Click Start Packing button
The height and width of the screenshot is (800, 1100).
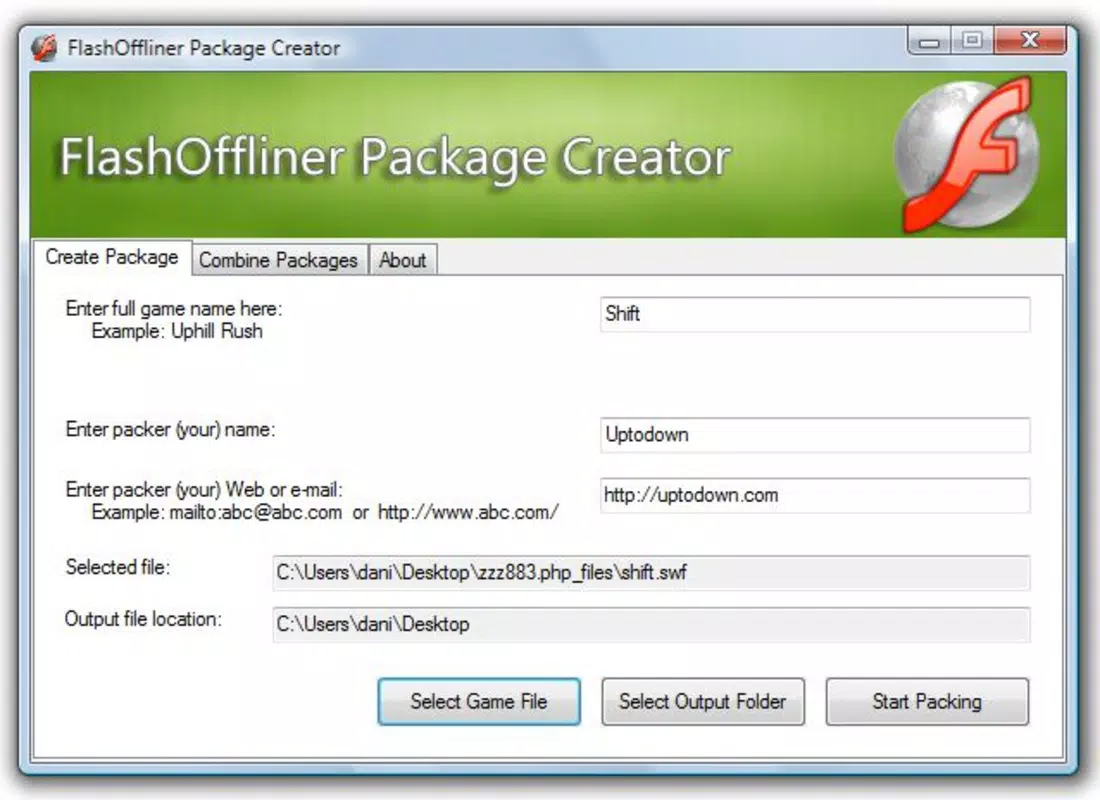[x=927, y=701]
